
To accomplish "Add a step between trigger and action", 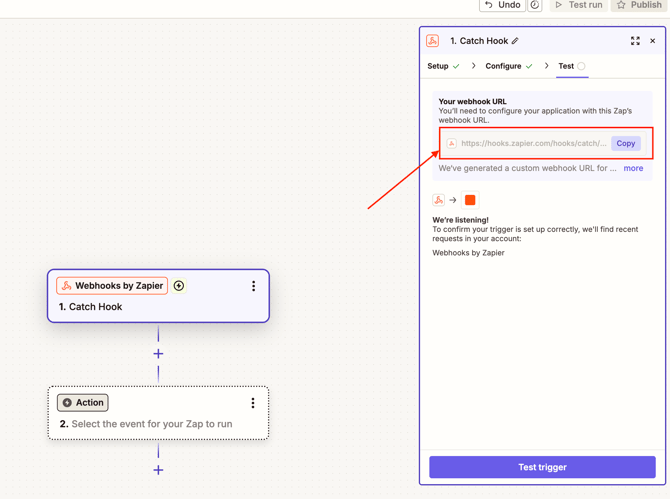I will click(x=158, y=354).
